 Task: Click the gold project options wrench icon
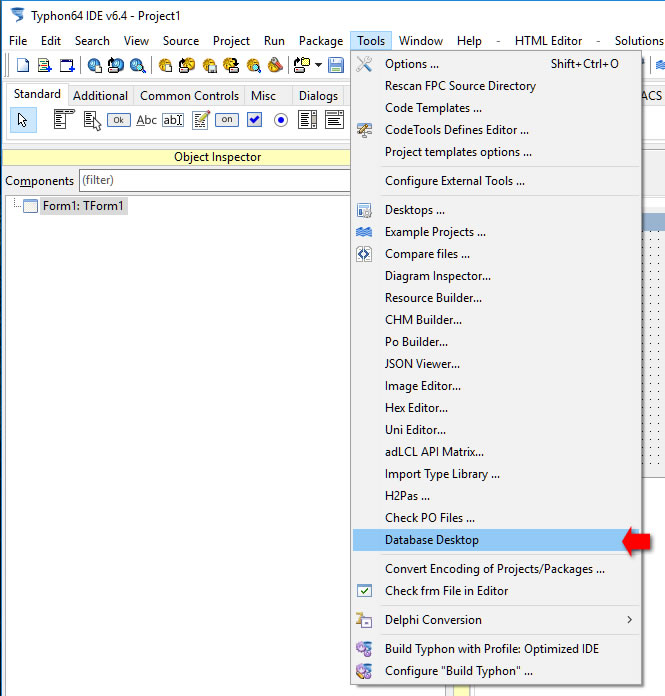[275, 65]
